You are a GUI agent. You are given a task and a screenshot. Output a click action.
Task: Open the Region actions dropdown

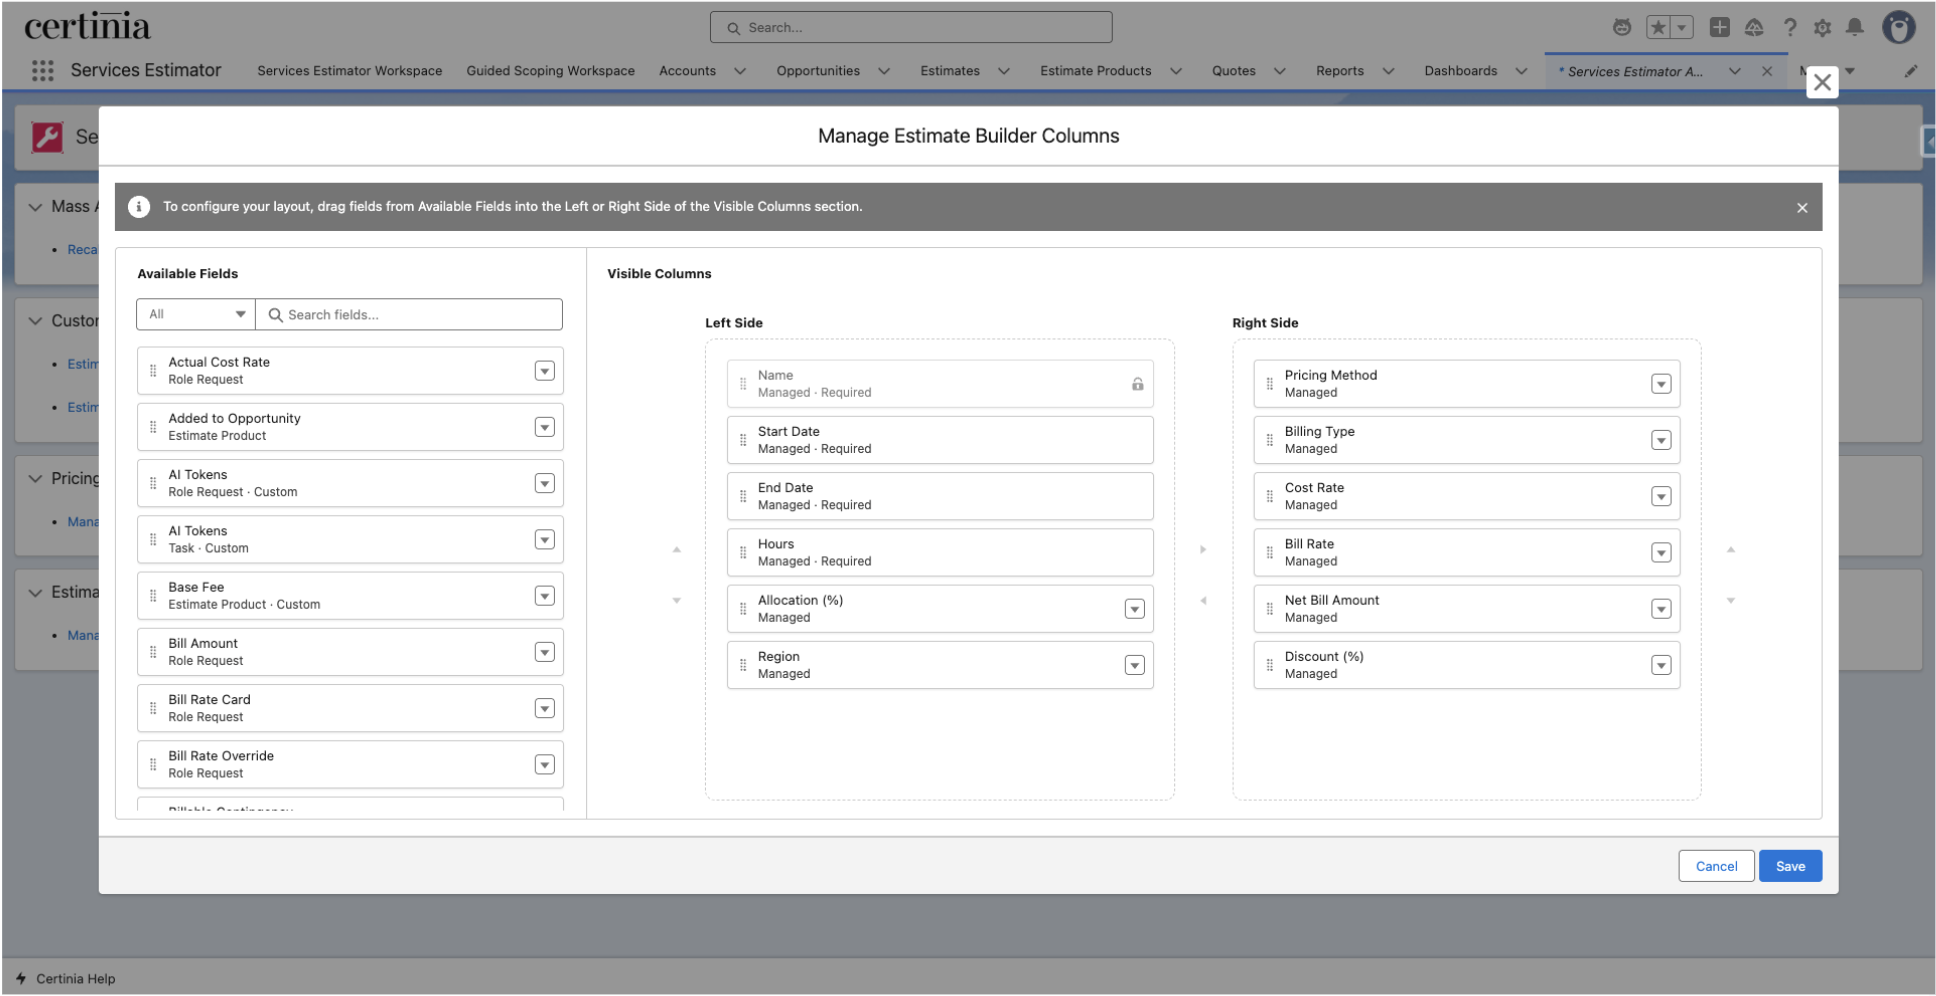1134,665
